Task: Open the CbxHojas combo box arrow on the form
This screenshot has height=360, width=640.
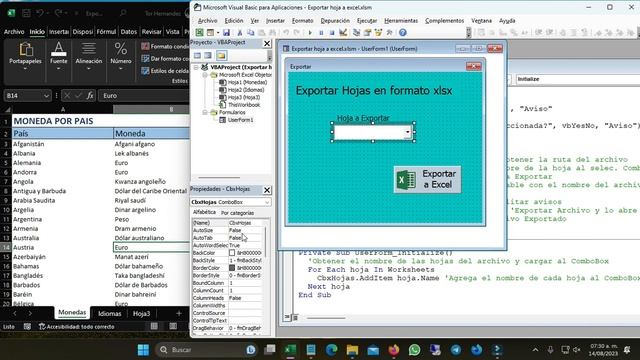Action: tap(407, 132)
